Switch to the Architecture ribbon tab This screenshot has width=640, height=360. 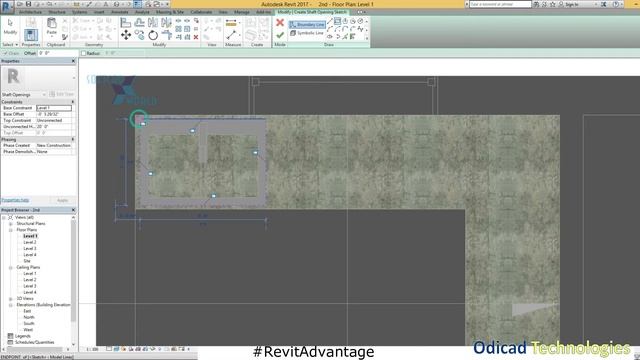[x=31, y=12]
